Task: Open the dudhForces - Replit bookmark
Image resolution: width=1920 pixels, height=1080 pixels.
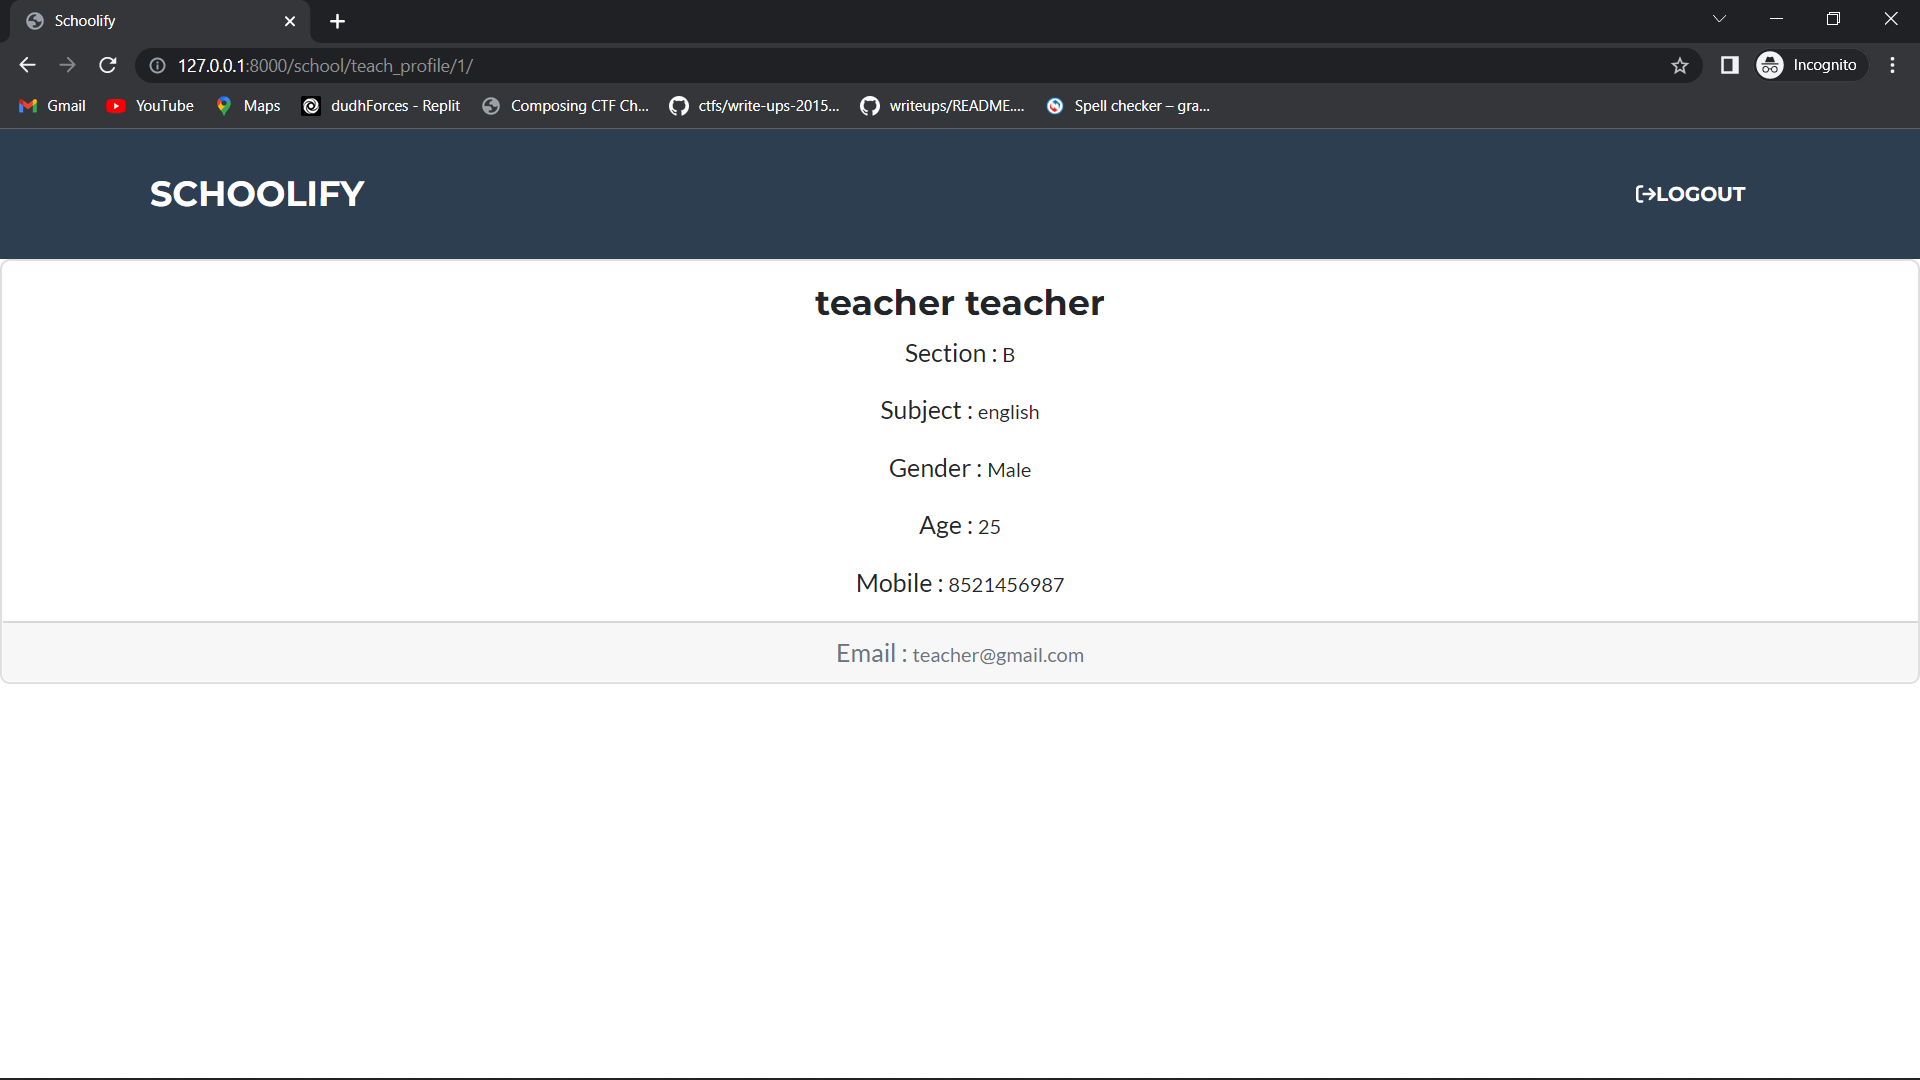Action: tap(380, 105)
